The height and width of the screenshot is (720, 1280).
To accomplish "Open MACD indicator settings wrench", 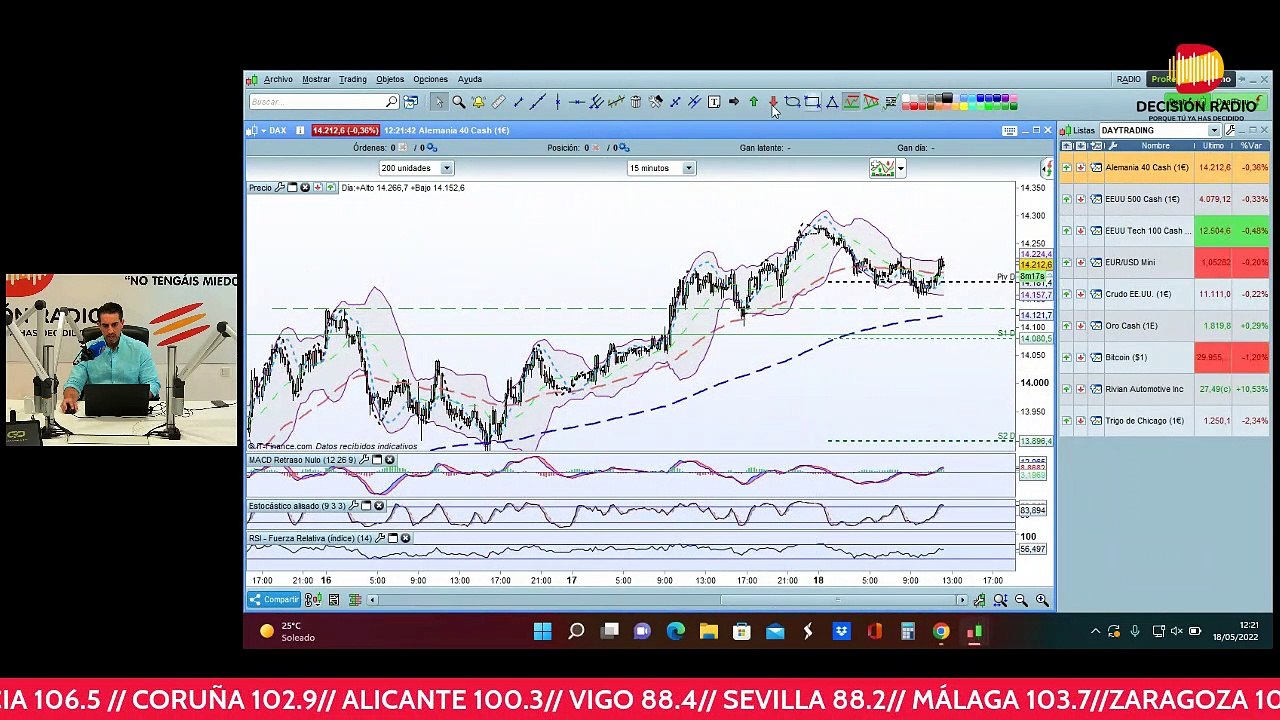I will tap(365, 460).
